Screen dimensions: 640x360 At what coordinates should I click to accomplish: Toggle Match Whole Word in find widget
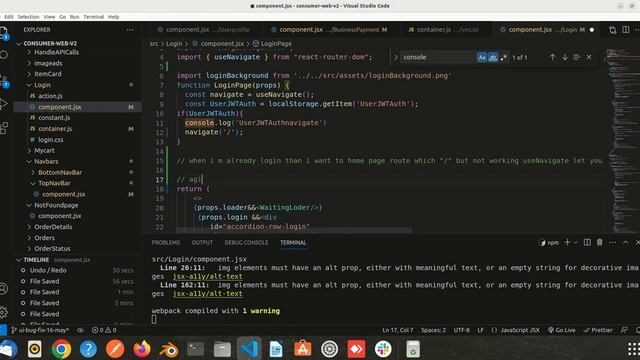(493, 58)
